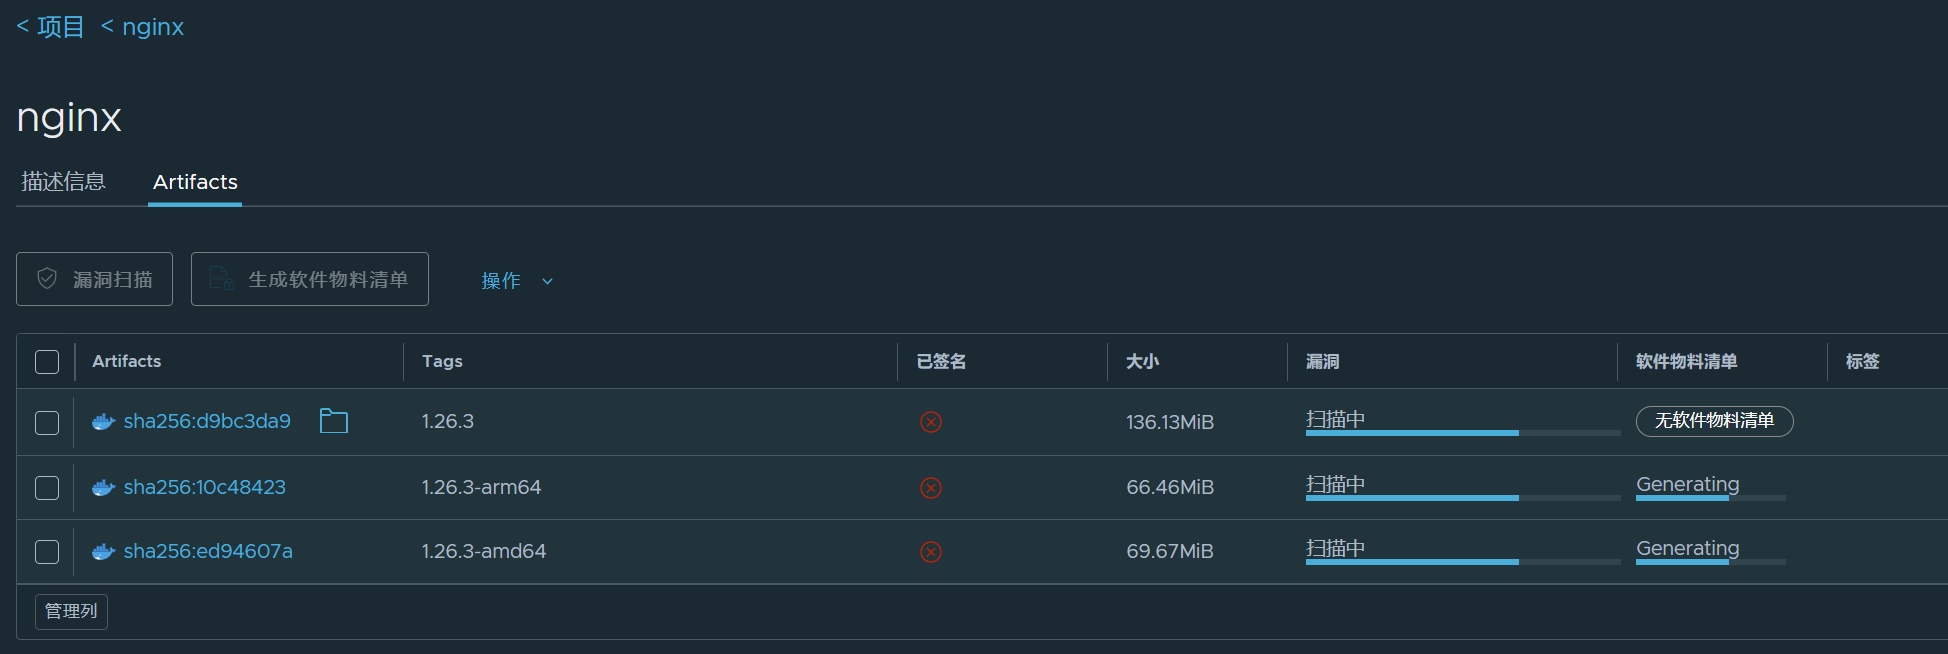The width and height of the screenshot is (1948, 654).
Task: Expand the 操作 dropdown menu
Action: (x=516, y=281)
